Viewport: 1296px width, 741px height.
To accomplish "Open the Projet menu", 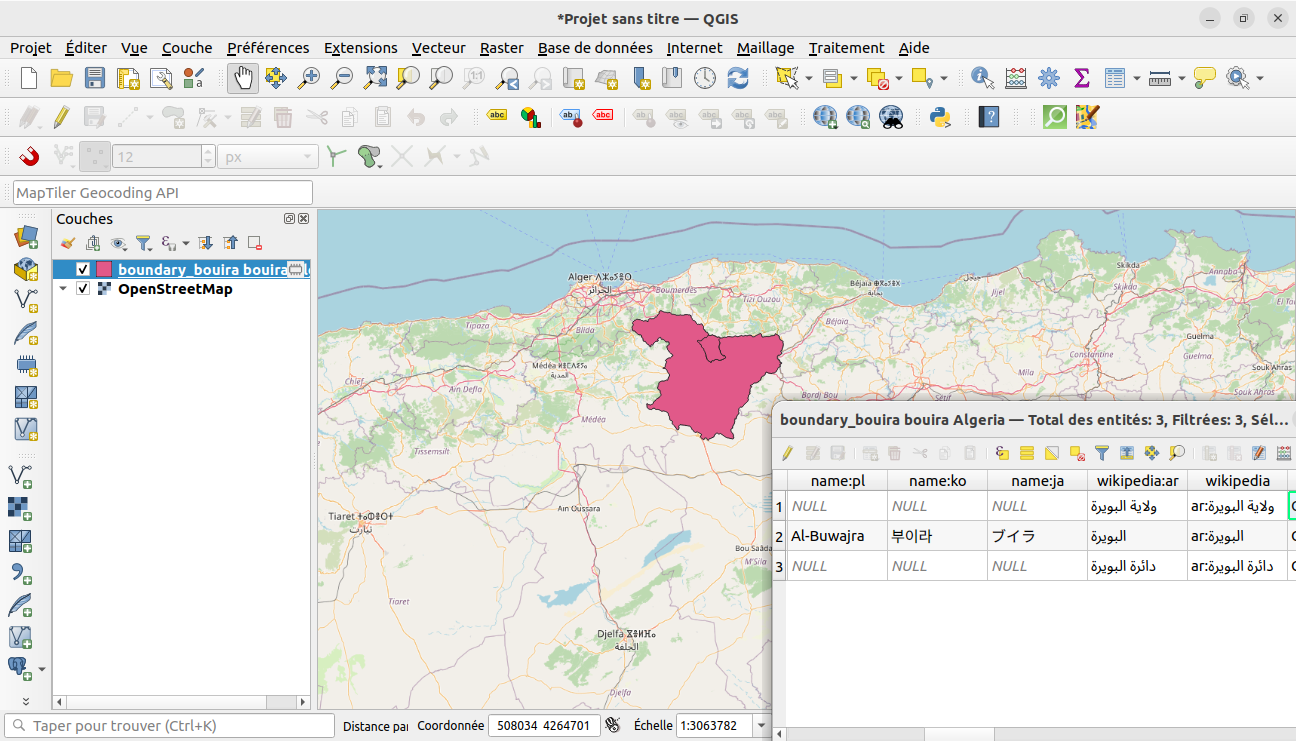I will click(x=31, y=48).
